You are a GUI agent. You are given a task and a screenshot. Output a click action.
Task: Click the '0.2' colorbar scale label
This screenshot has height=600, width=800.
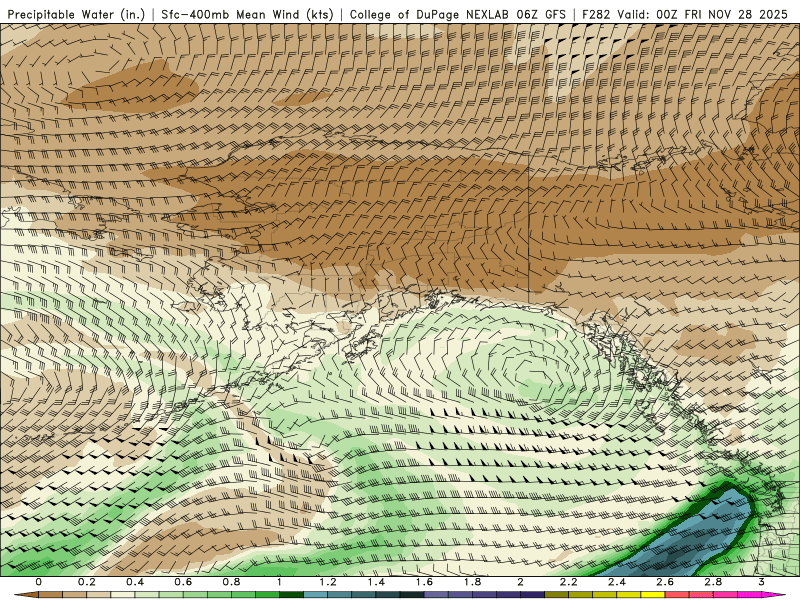pyautogui.click(x=87, y=582)
